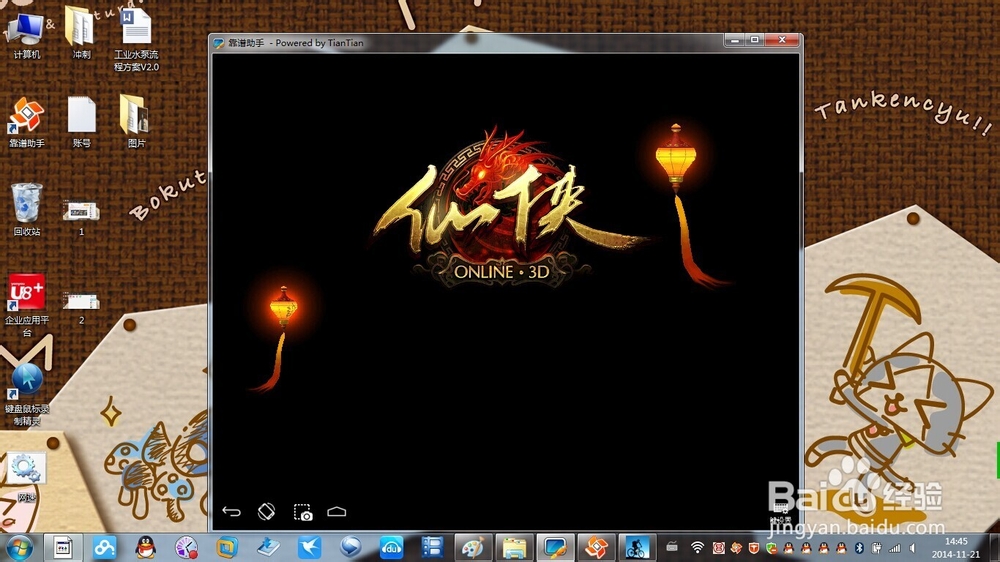Open the 冲刺 folder on the desktop
This screenshot has height=562, width=1000.
81,33
